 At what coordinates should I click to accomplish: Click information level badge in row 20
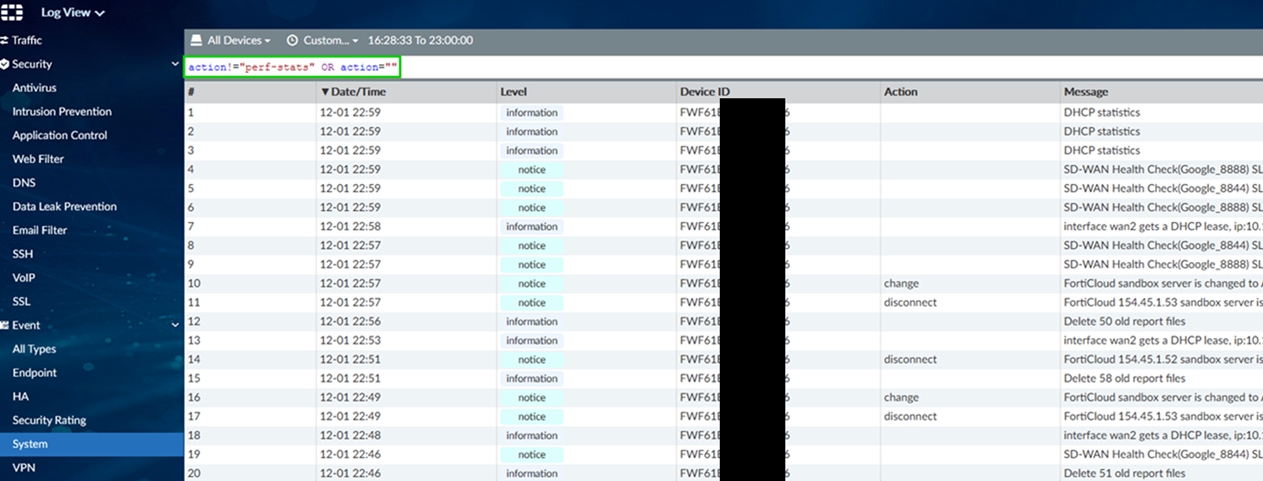point(532,474)
